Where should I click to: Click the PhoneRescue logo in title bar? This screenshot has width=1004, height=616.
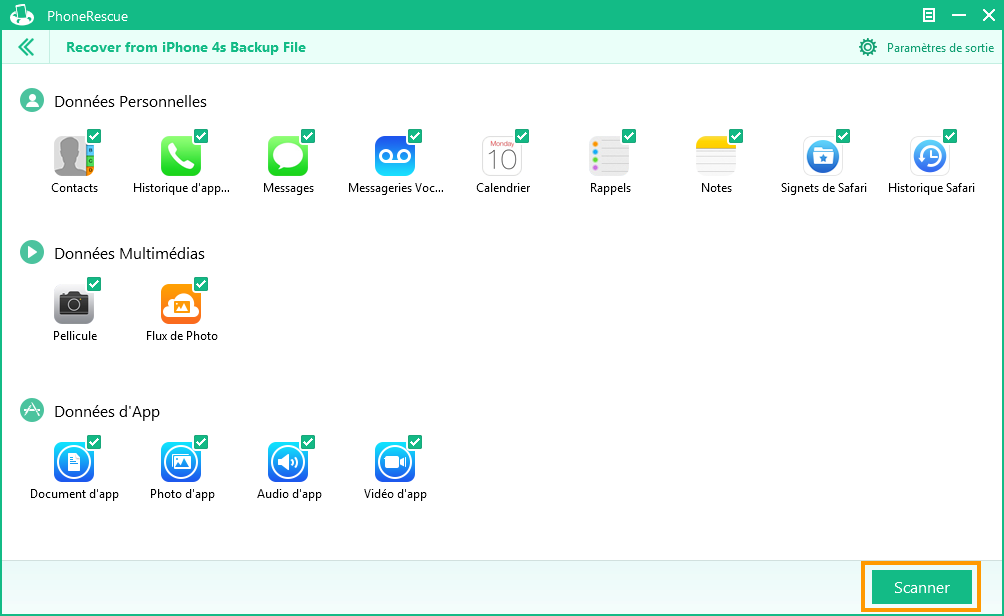click(22, 15)
